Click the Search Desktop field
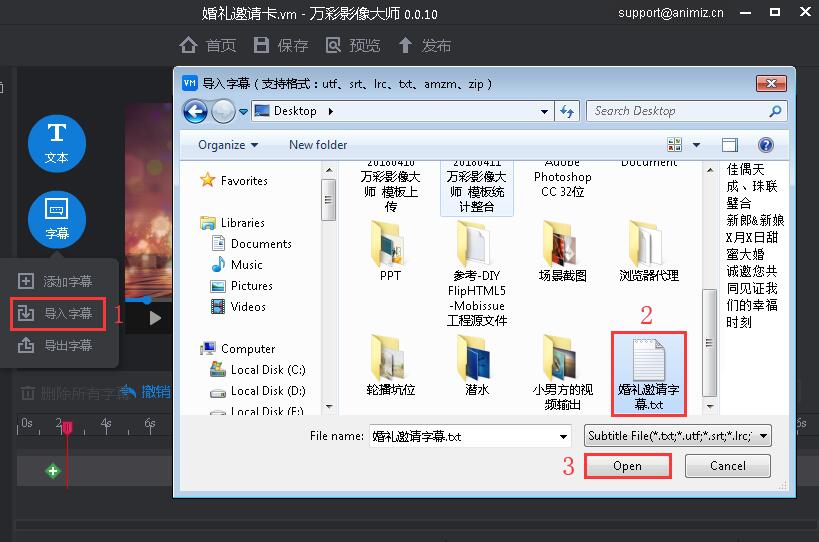This screenshot has width=819, height=542. [686, 111]
